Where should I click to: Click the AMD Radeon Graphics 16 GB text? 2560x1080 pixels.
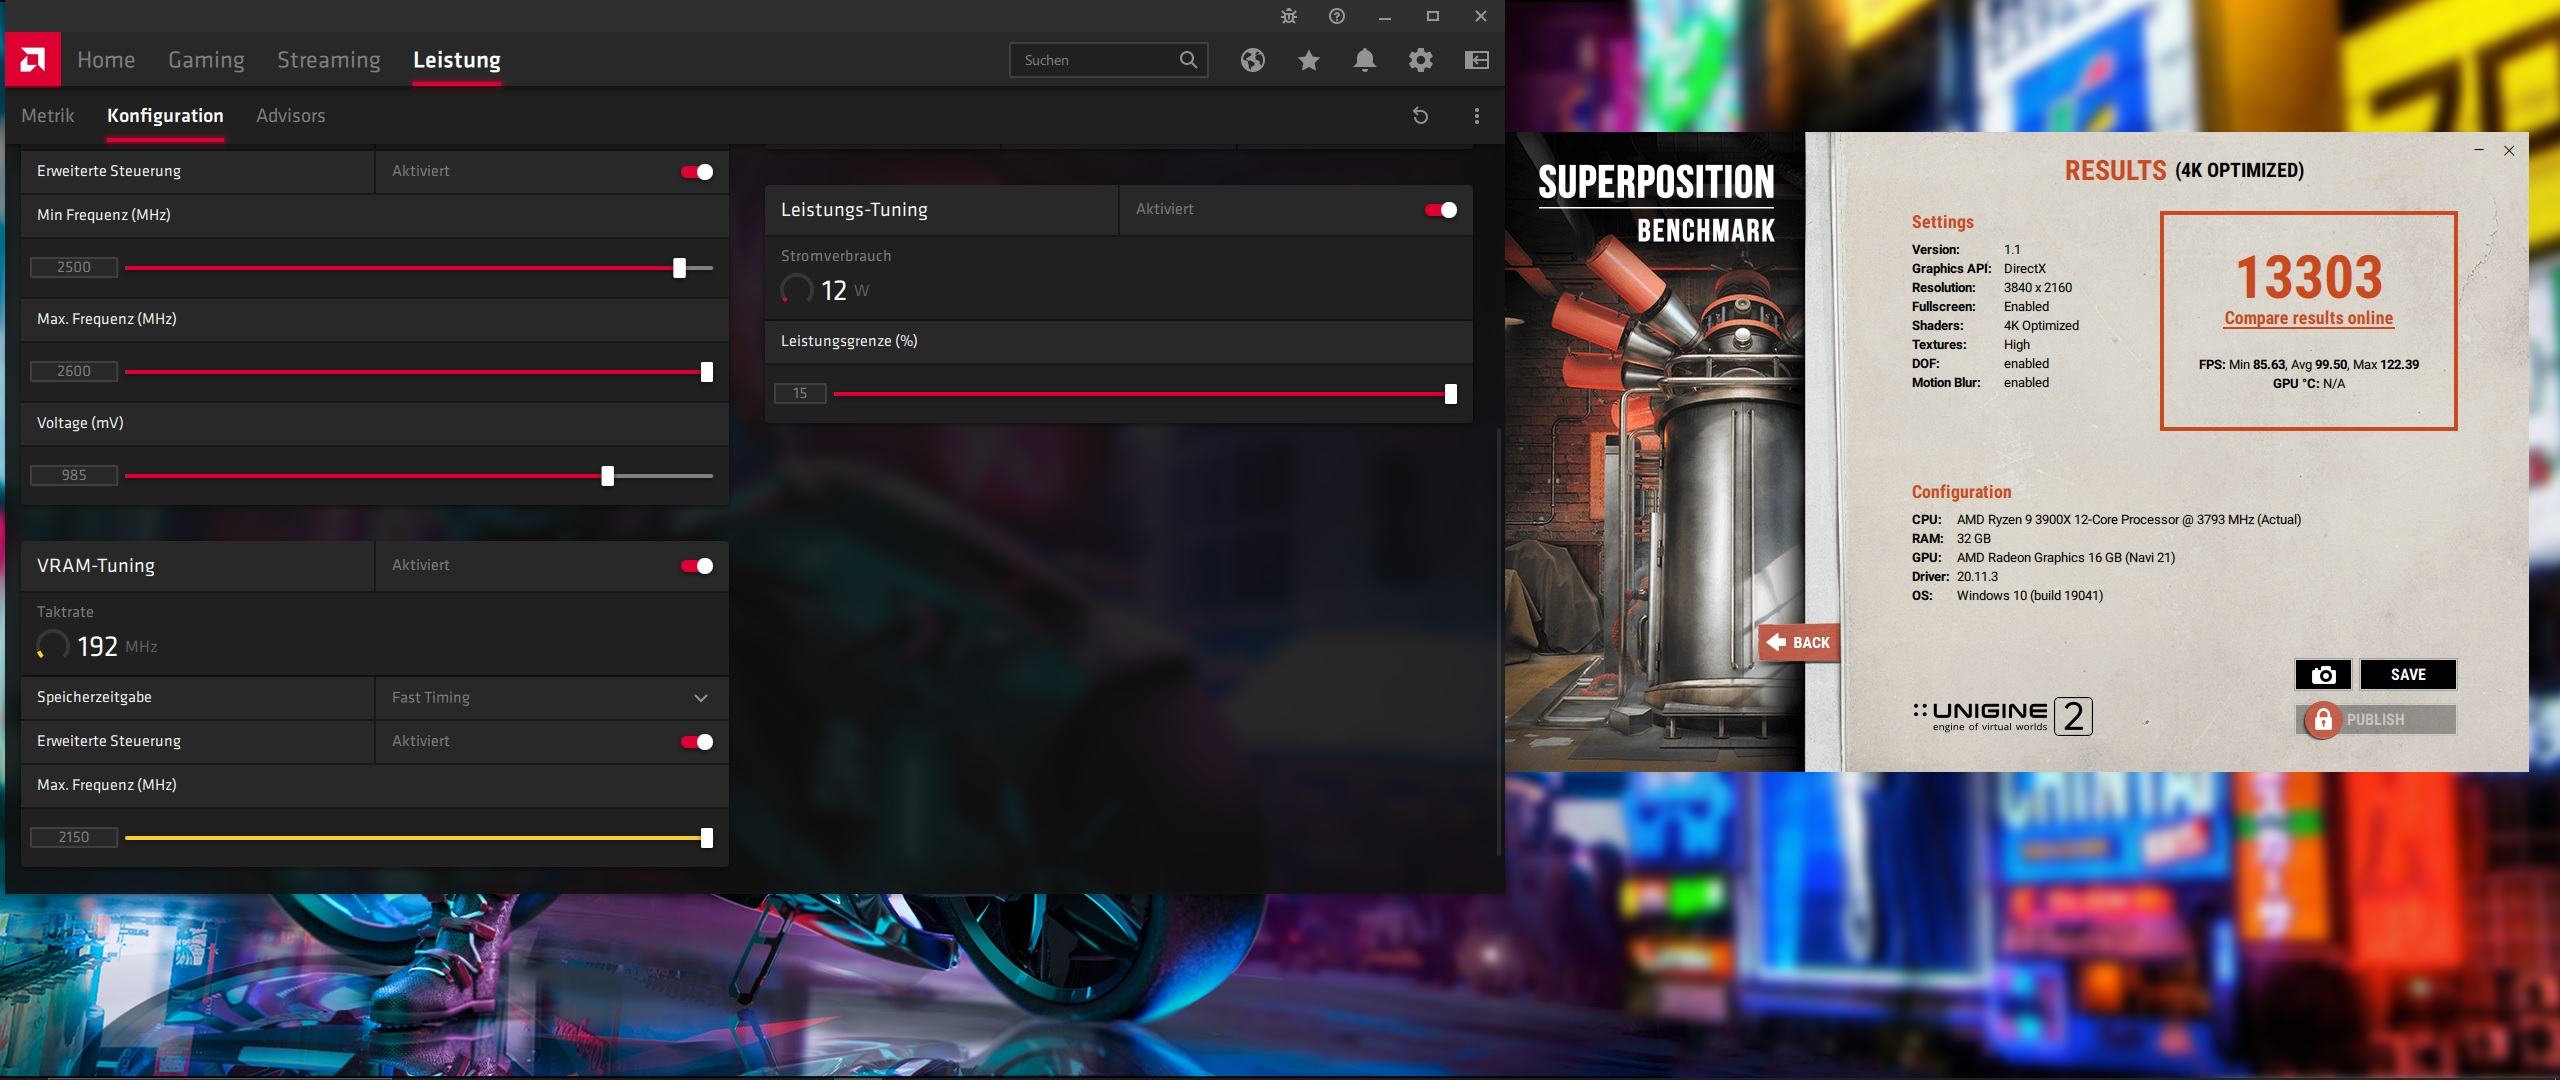2066,558
